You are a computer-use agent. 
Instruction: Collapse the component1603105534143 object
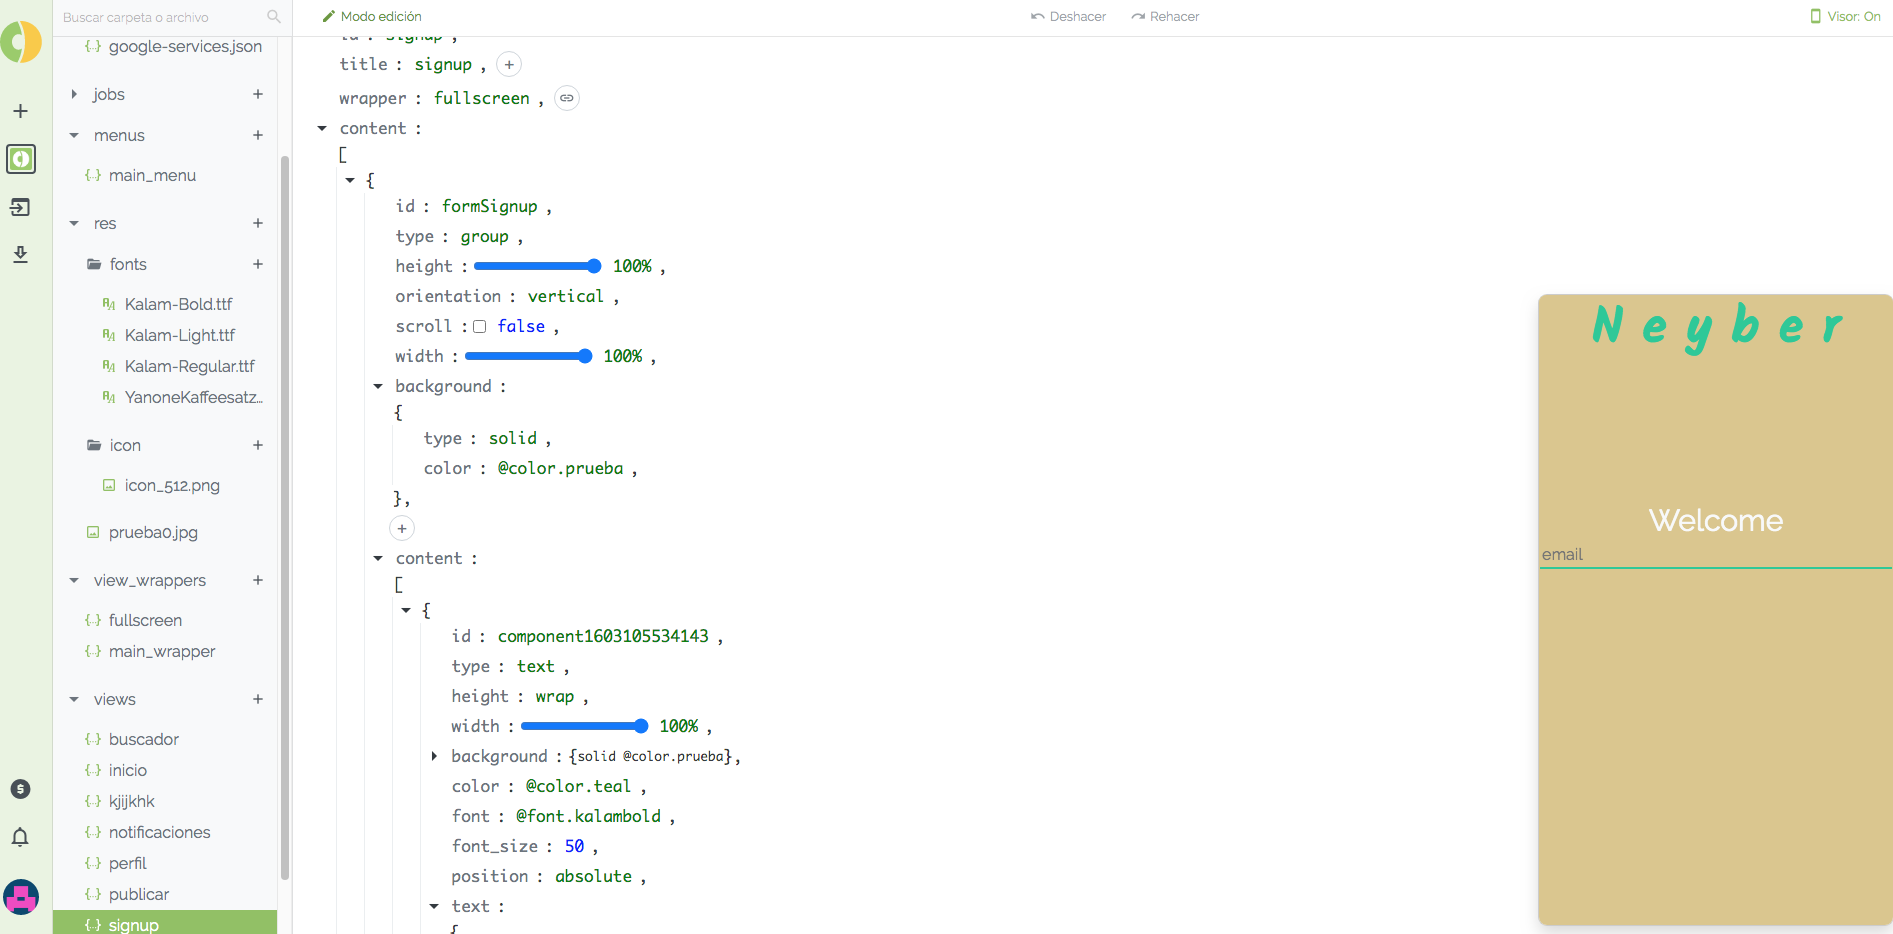click(406, 610)
